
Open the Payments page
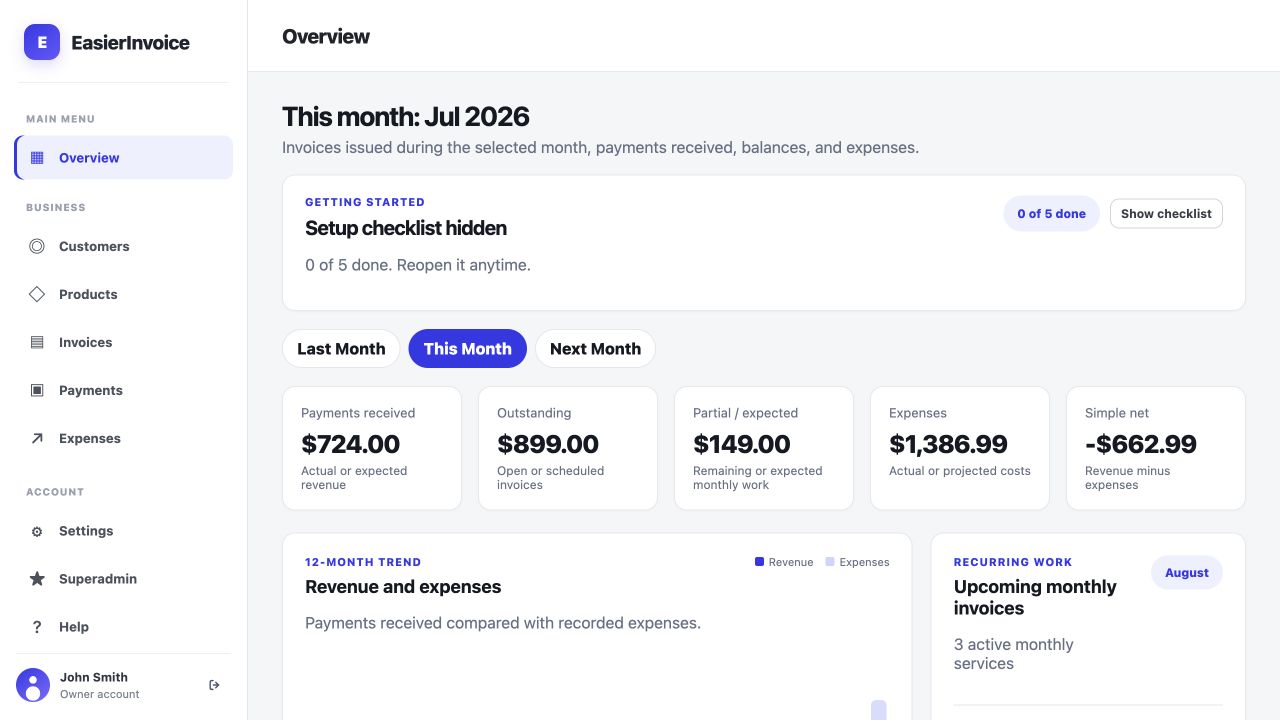[x=124, y=390]
